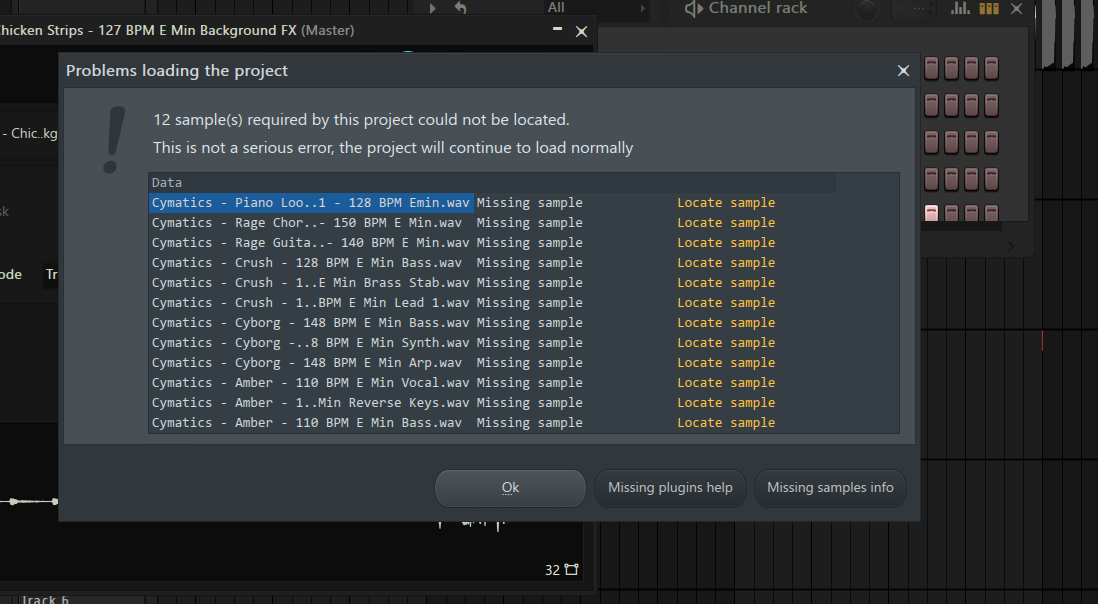This screenshot has height=604, width=1098.
Task: Open the Channel rack graph editor icon
Action: pyautogui.click(x=960, y=8)
